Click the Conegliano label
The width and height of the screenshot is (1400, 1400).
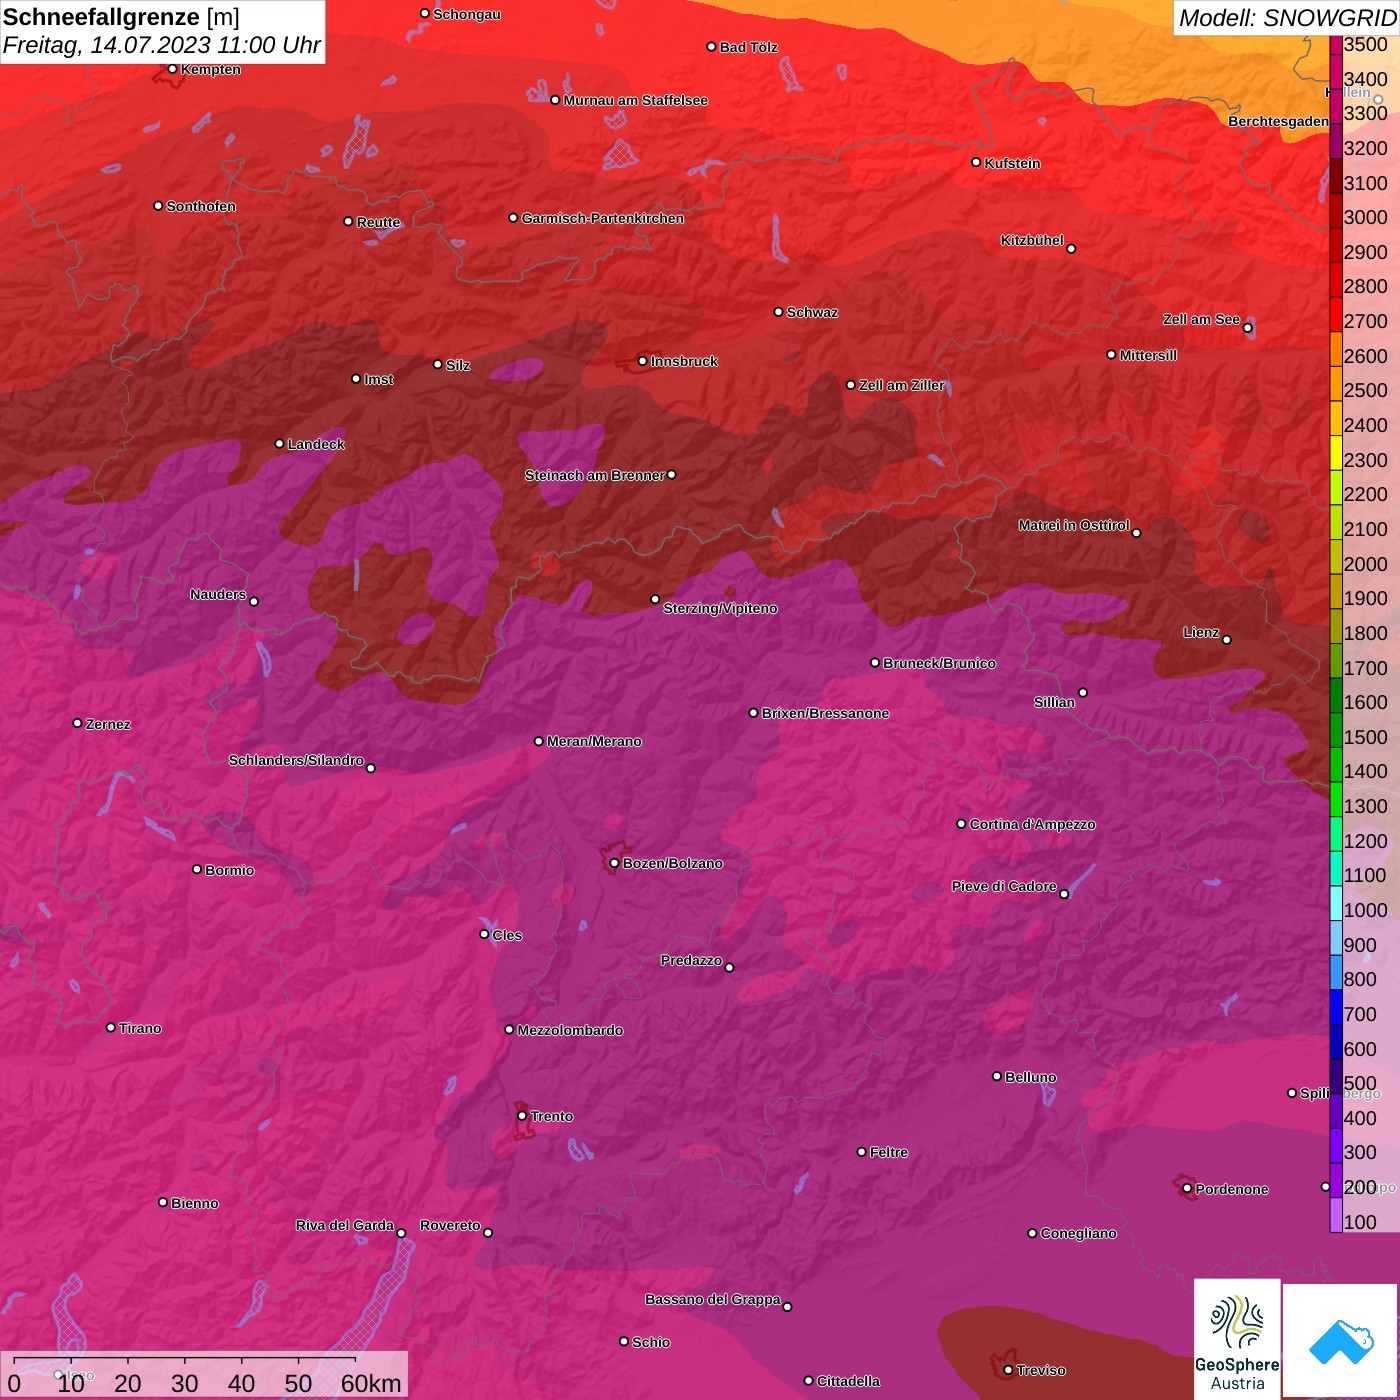pos(1078,1233)
